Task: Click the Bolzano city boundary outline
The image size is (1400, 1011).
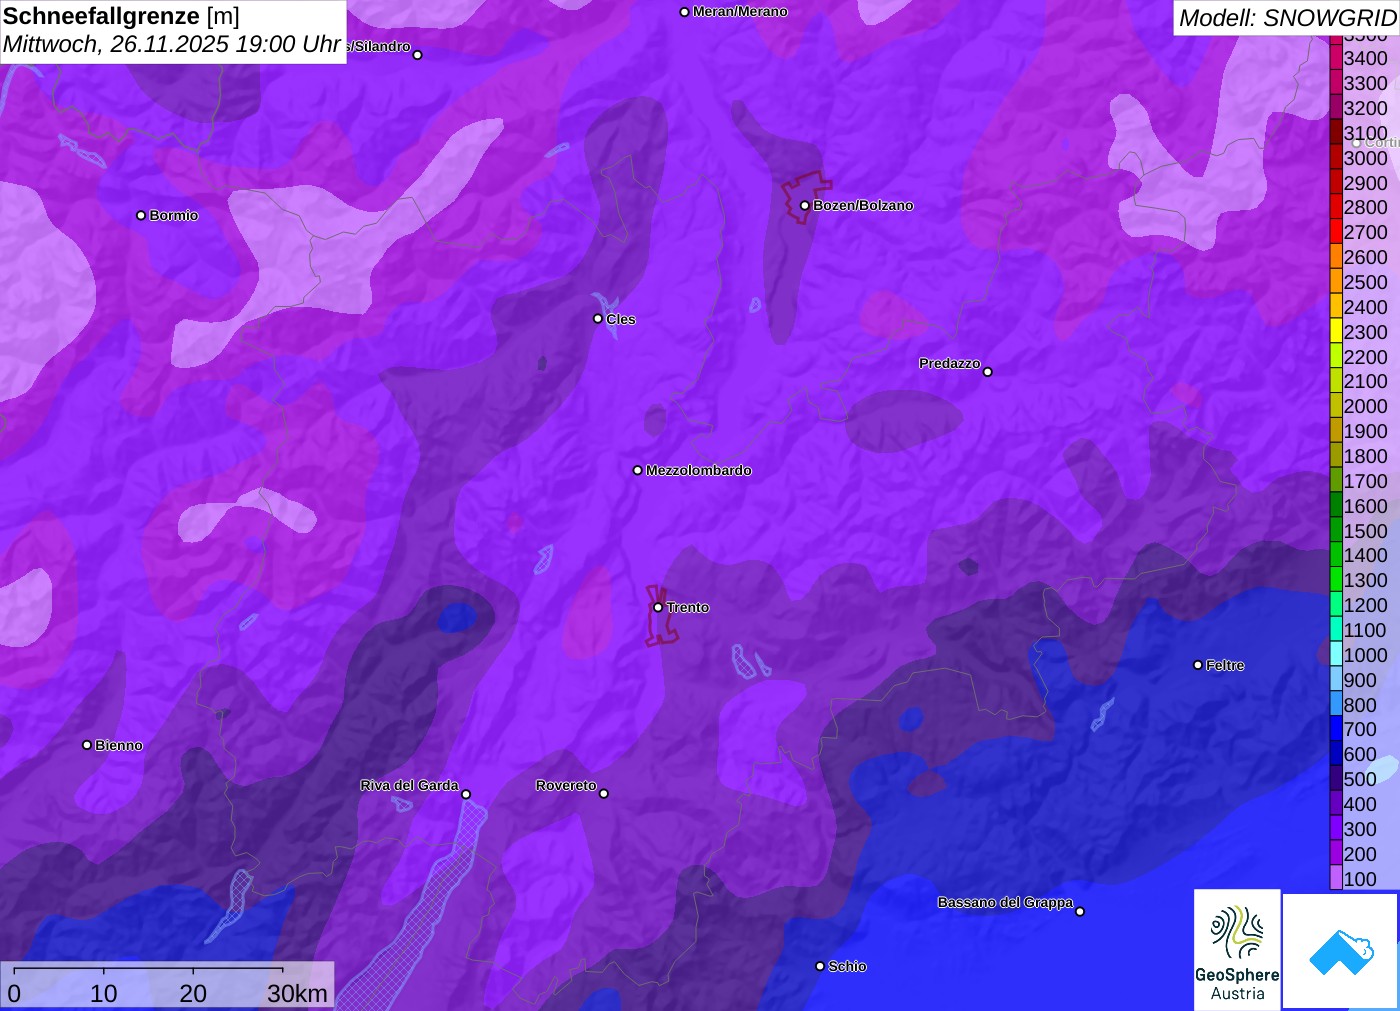Action: click(805, 197)
